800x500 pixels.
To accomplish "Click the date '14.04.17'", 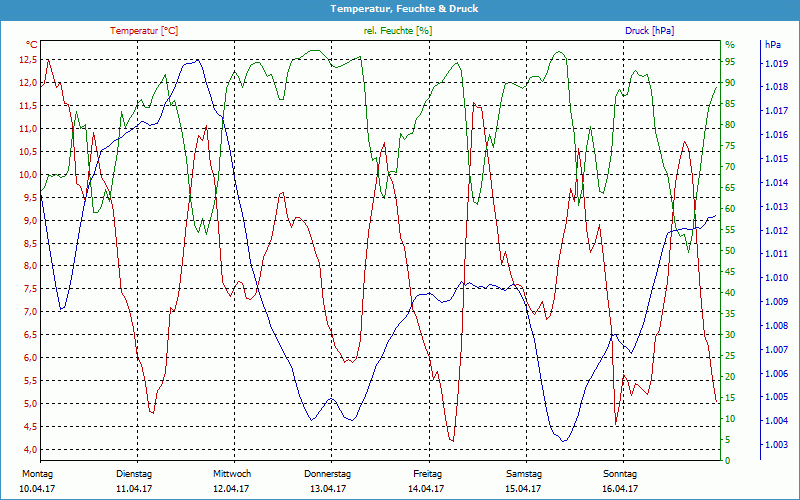I will pyautogui.click(x=426, y=489).
